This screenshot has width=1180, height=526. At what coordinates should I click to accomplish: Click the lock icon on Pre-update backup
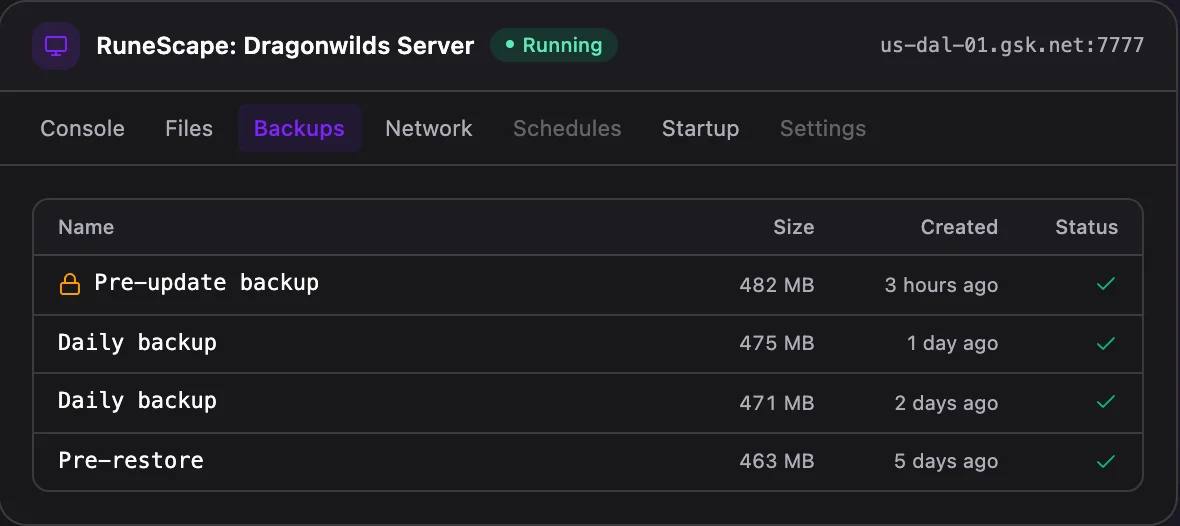(x=69, y=284)
